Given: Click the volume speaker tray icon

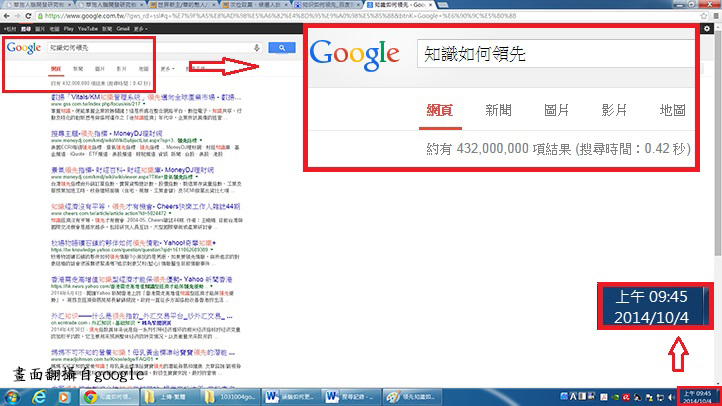Looking at the screenshot, I should (671, 397).
